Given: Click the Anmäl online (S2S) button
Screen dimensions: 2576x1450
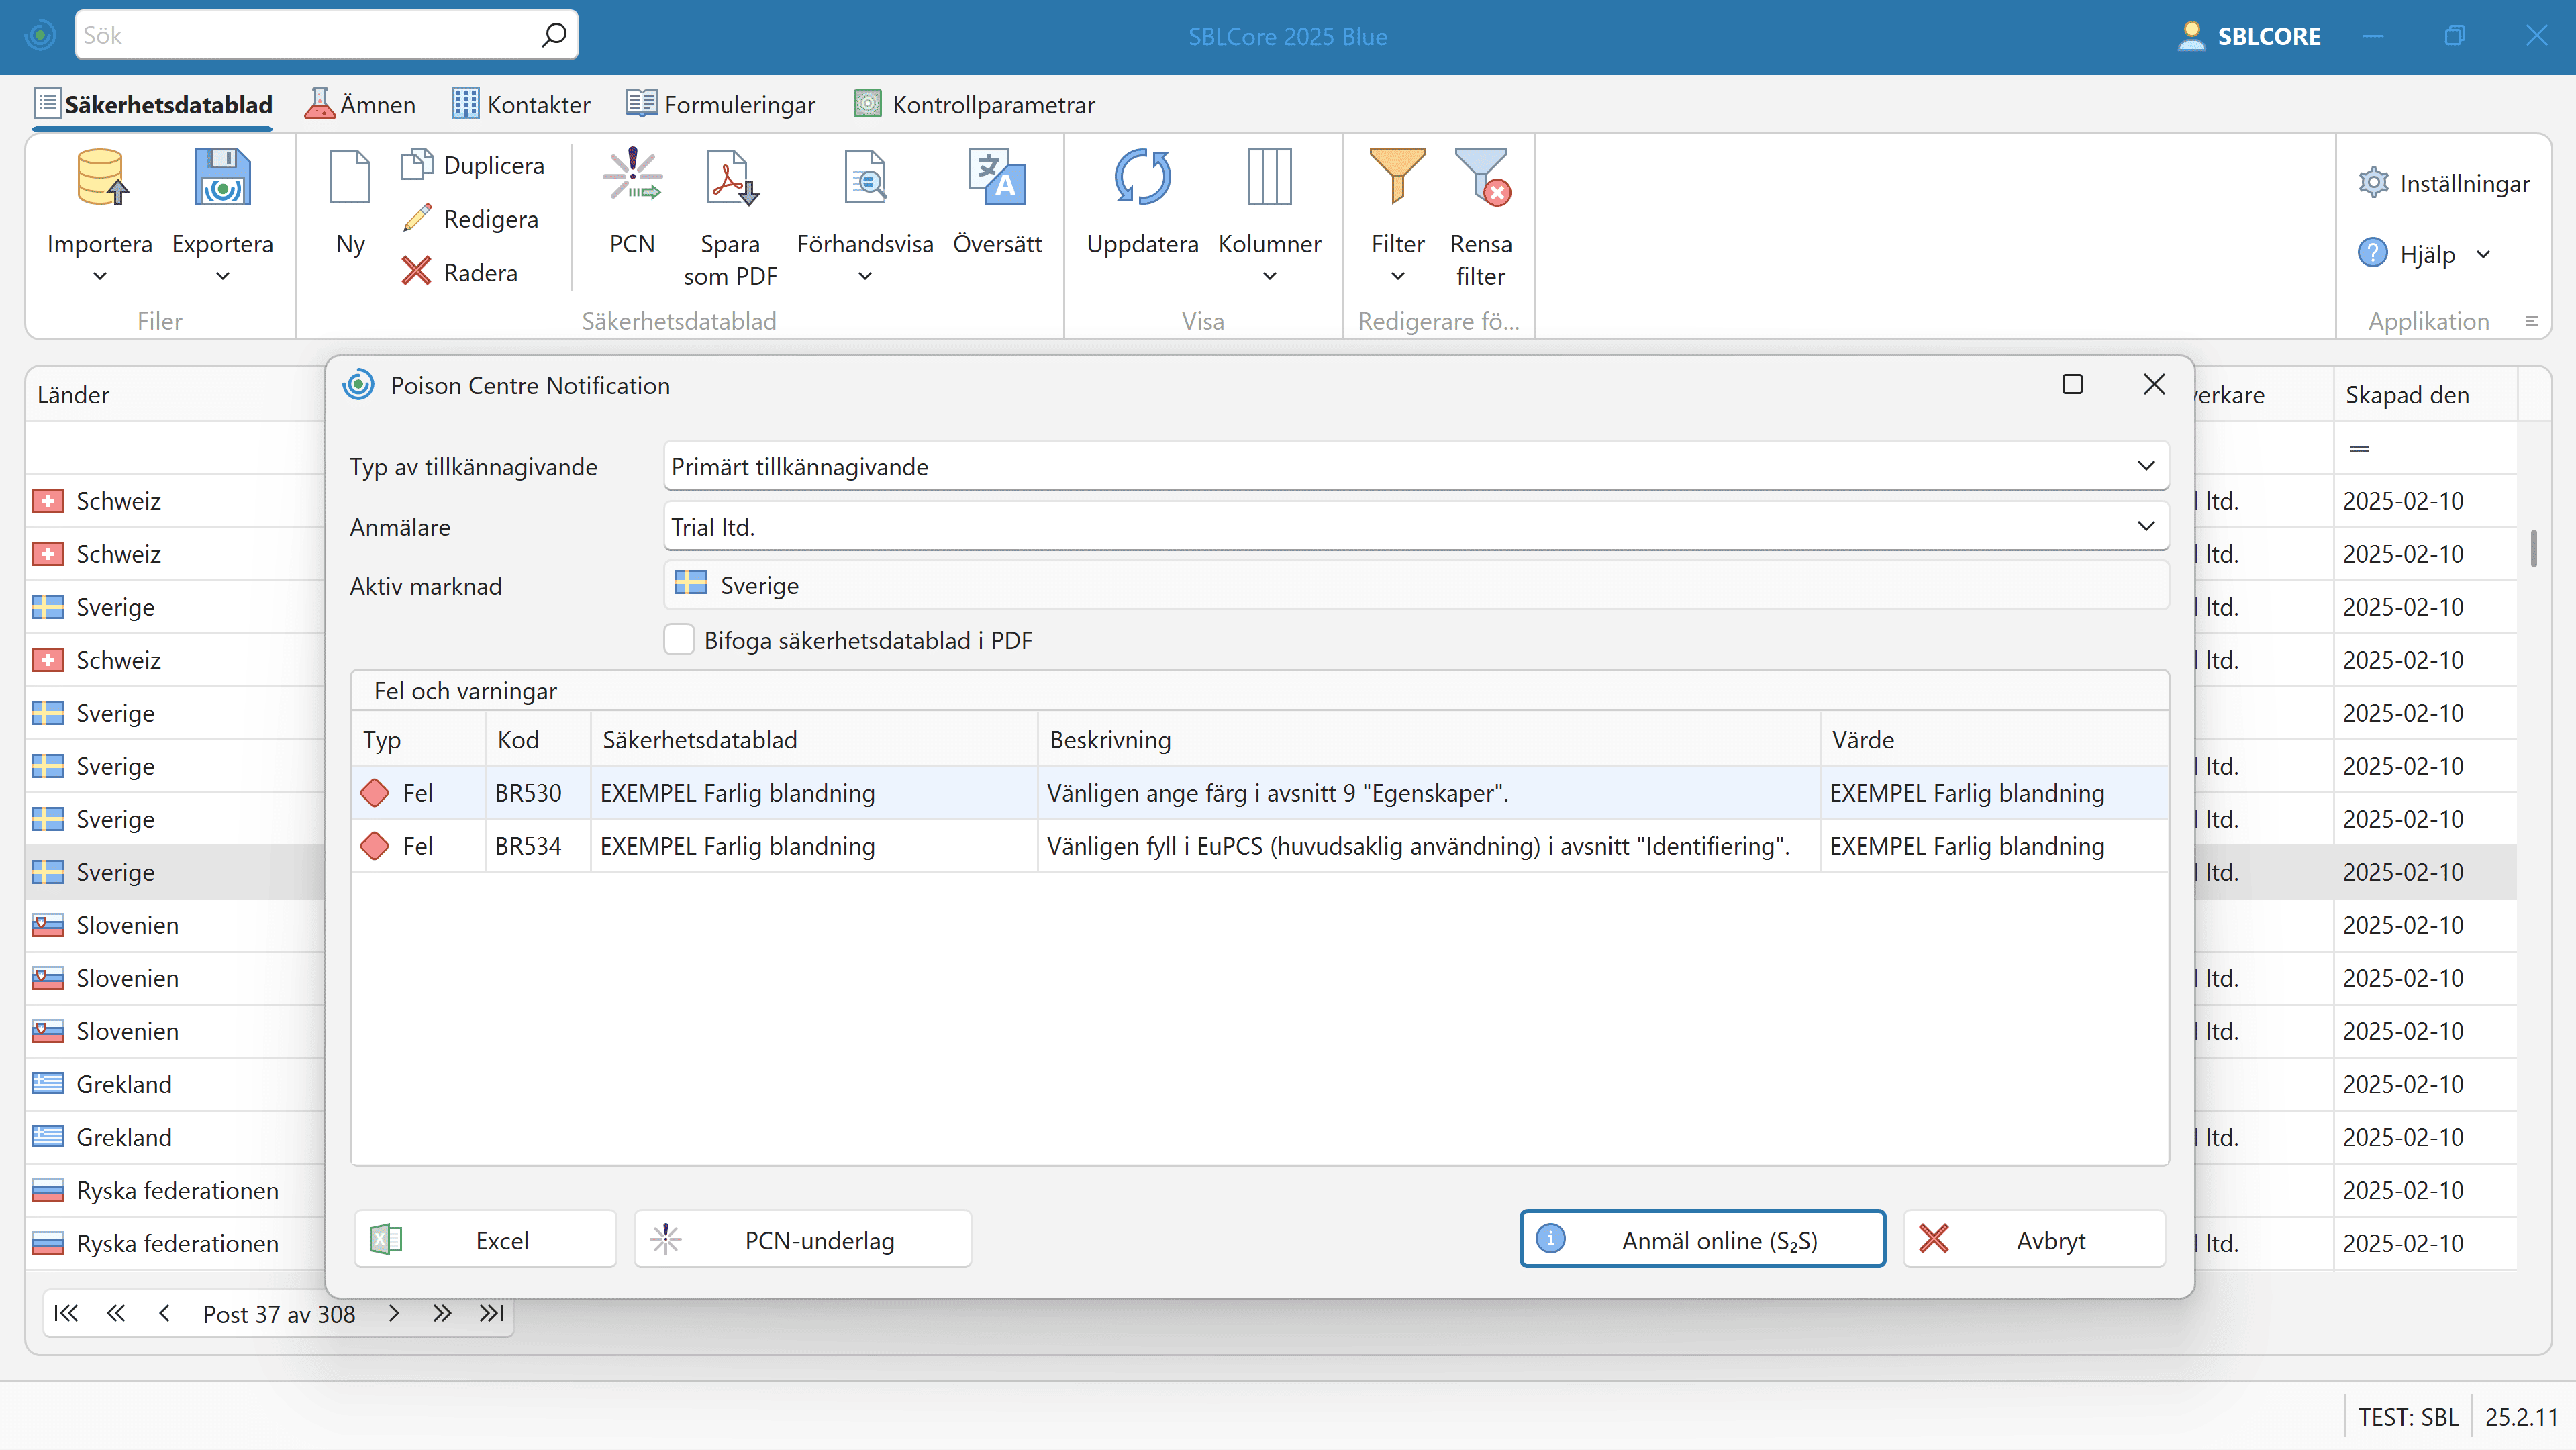Looking at the screenshot, I should pyautogui.click(x=1702, y=1240).
